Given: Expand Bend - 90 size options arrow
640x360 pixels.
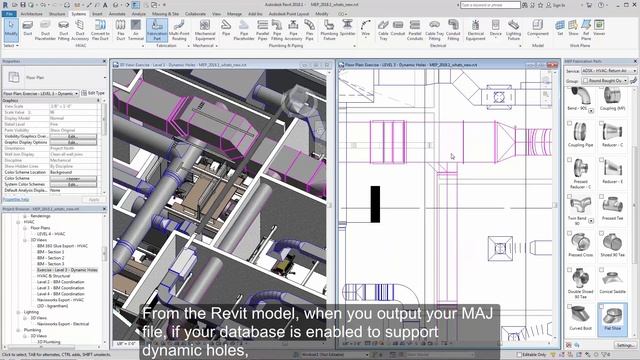Looking at the screenshot, I should pyautogui.click(x=591, y=111).
